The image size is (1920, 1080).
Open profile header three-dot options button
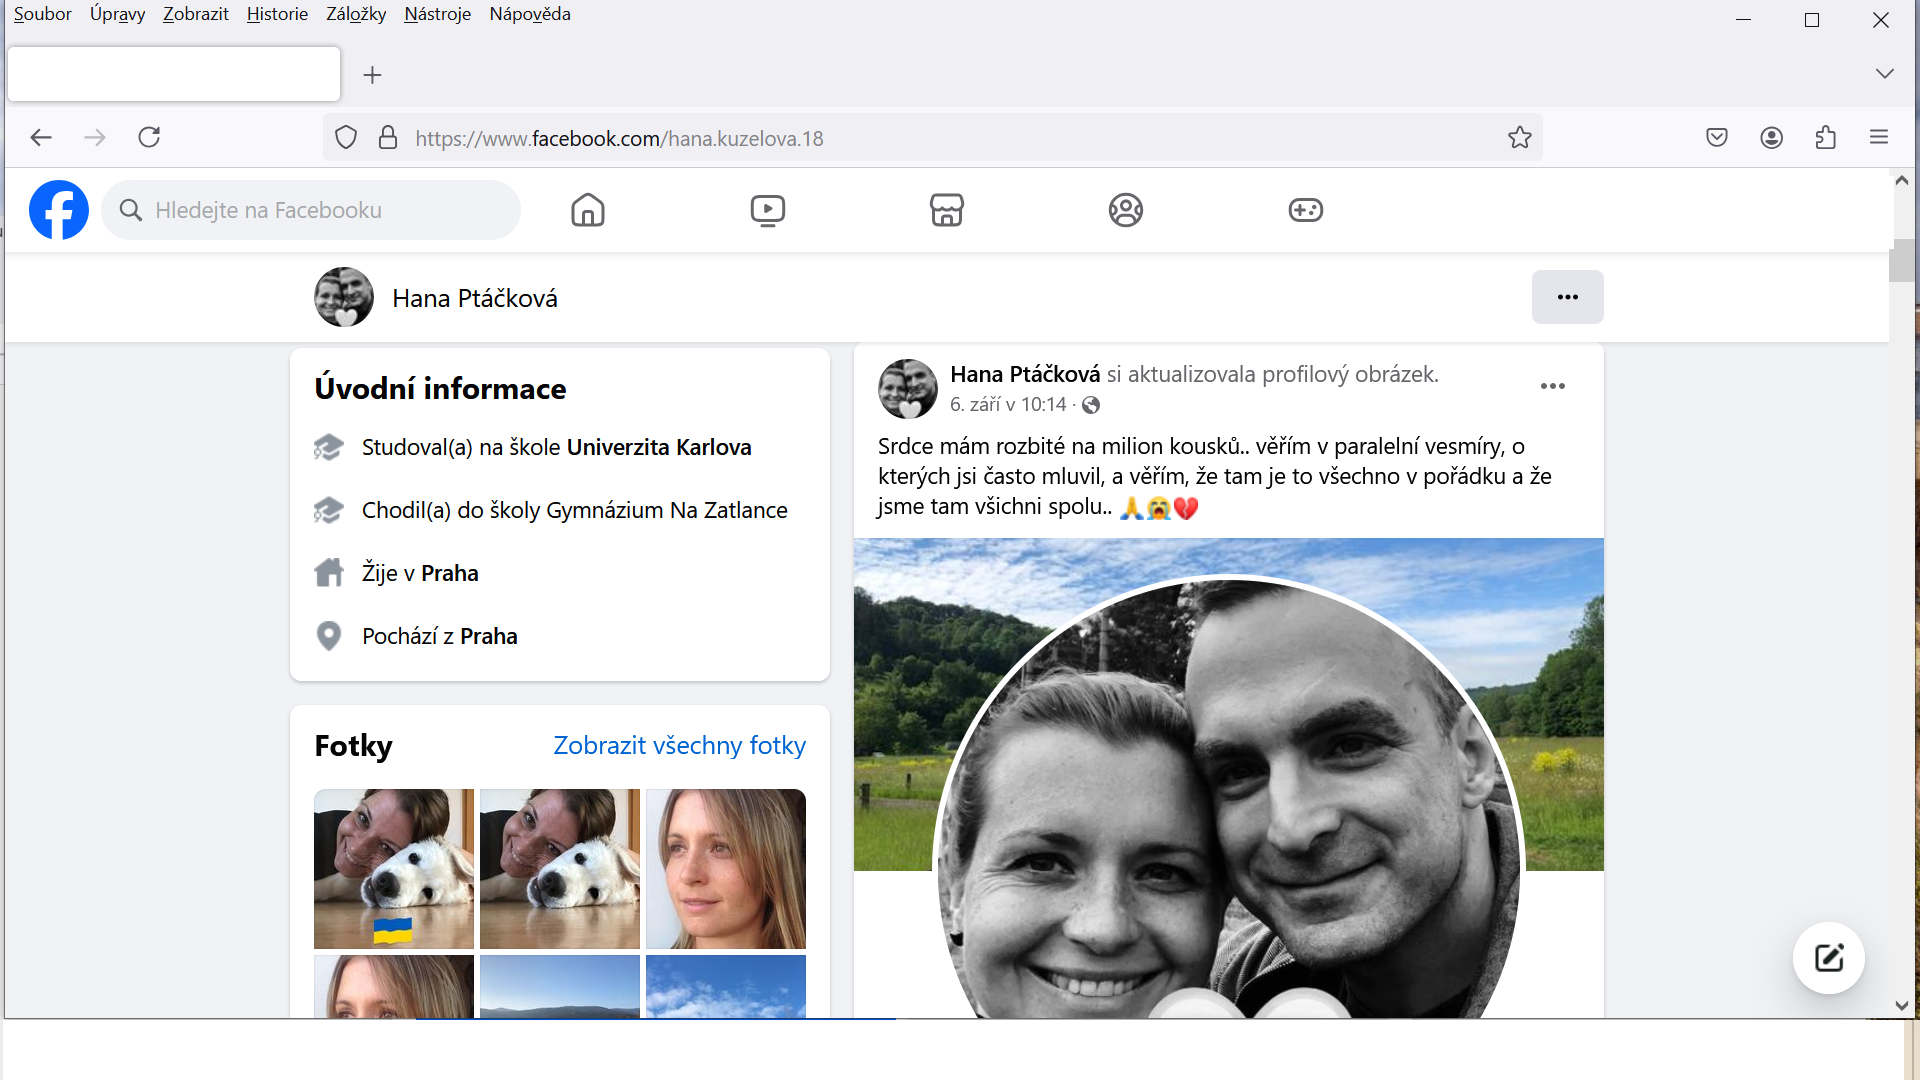coord(1567,297)
